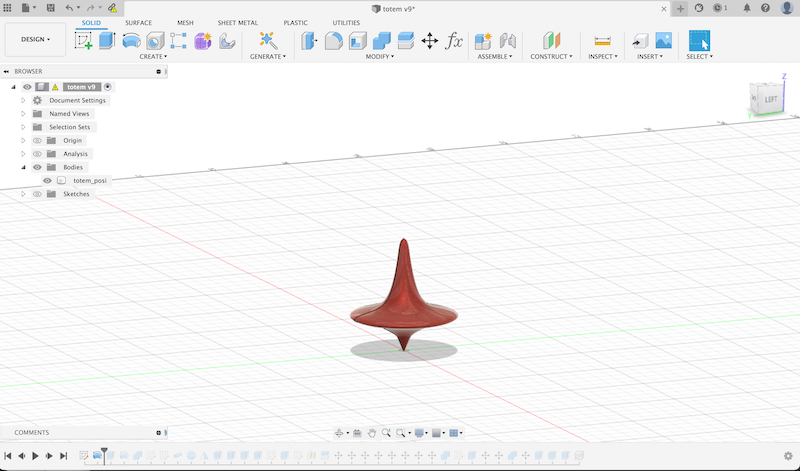Screen dimensions: 800x471
Task: Expand the Origin folder
Action: coord(23,140)
